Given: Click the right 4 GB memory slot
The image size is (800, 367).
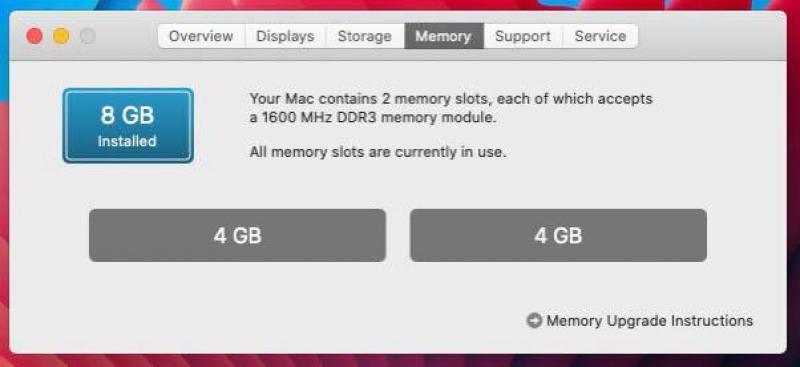Looking at the screenshot, I should click(558, 235).
